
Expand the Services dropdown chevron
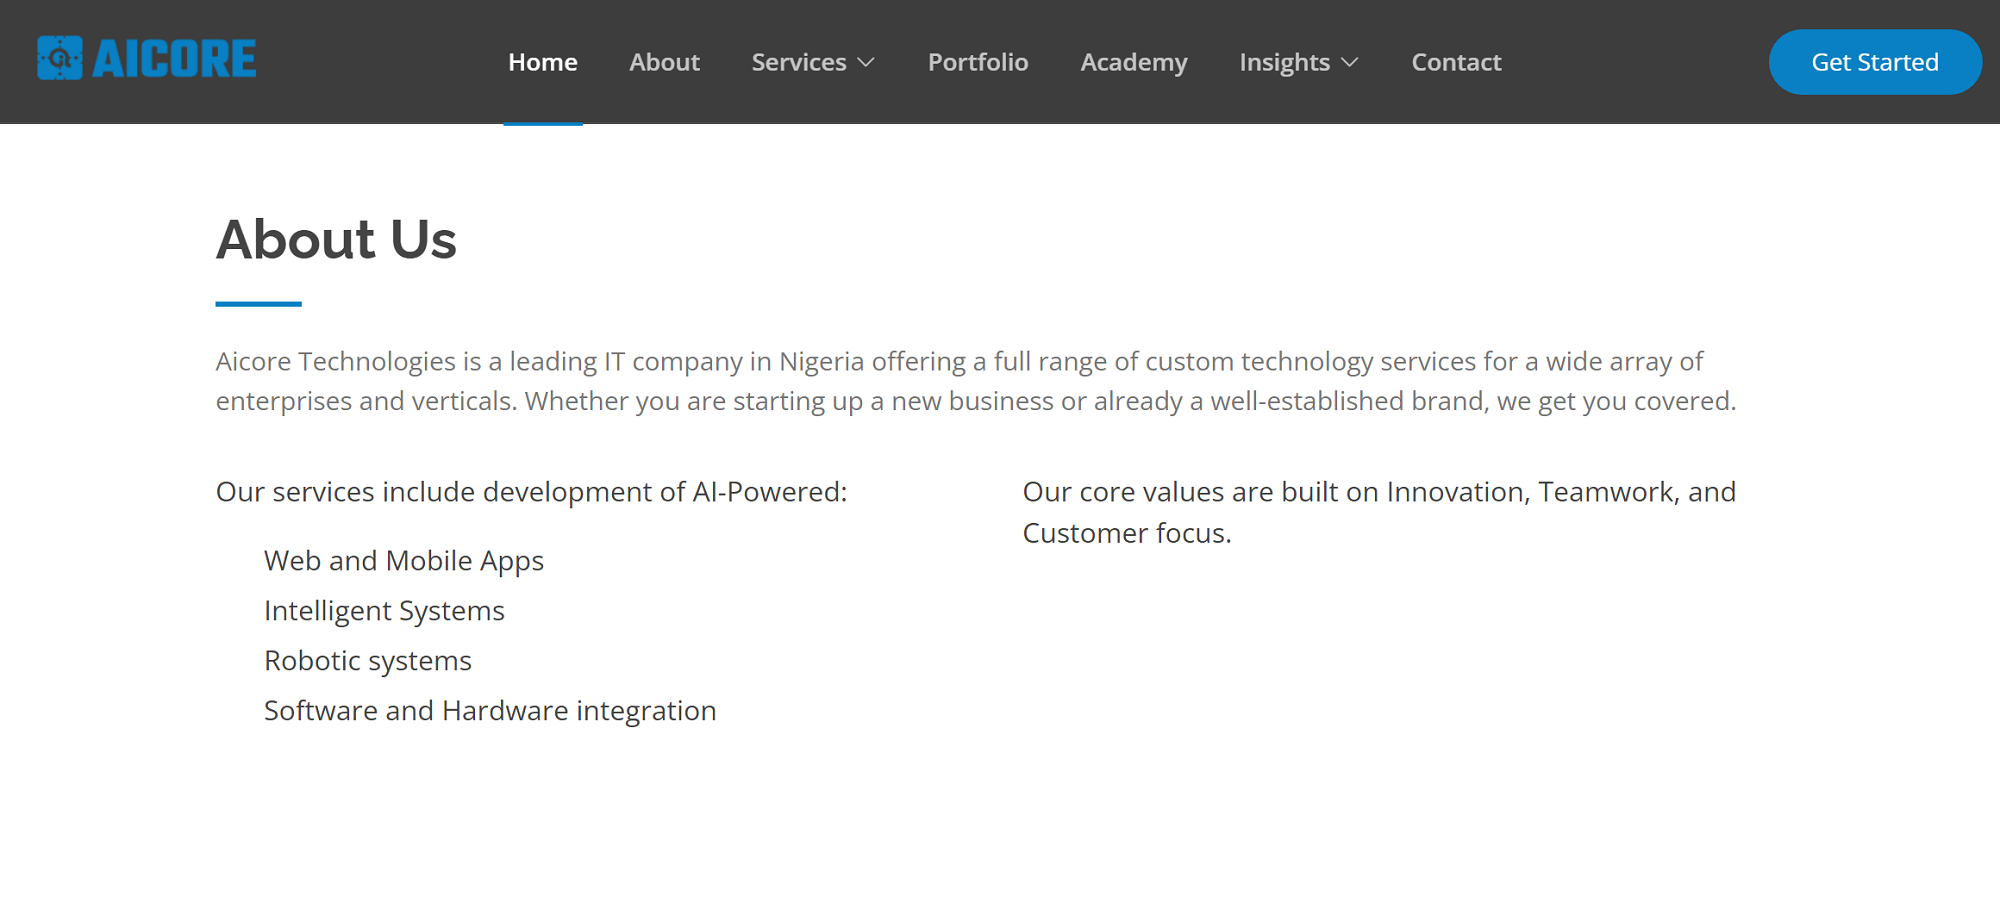pos(867,62)
